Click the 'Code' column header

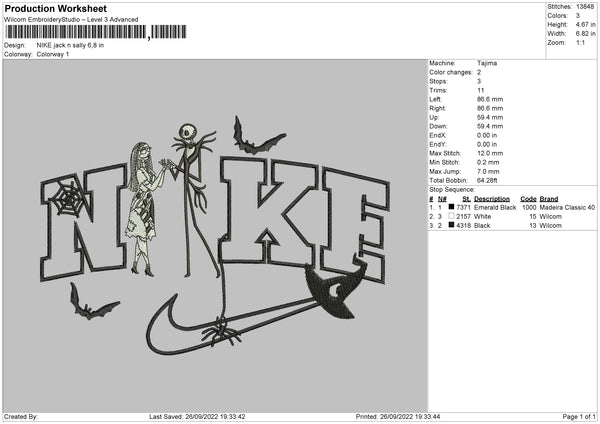coord(528,199)
